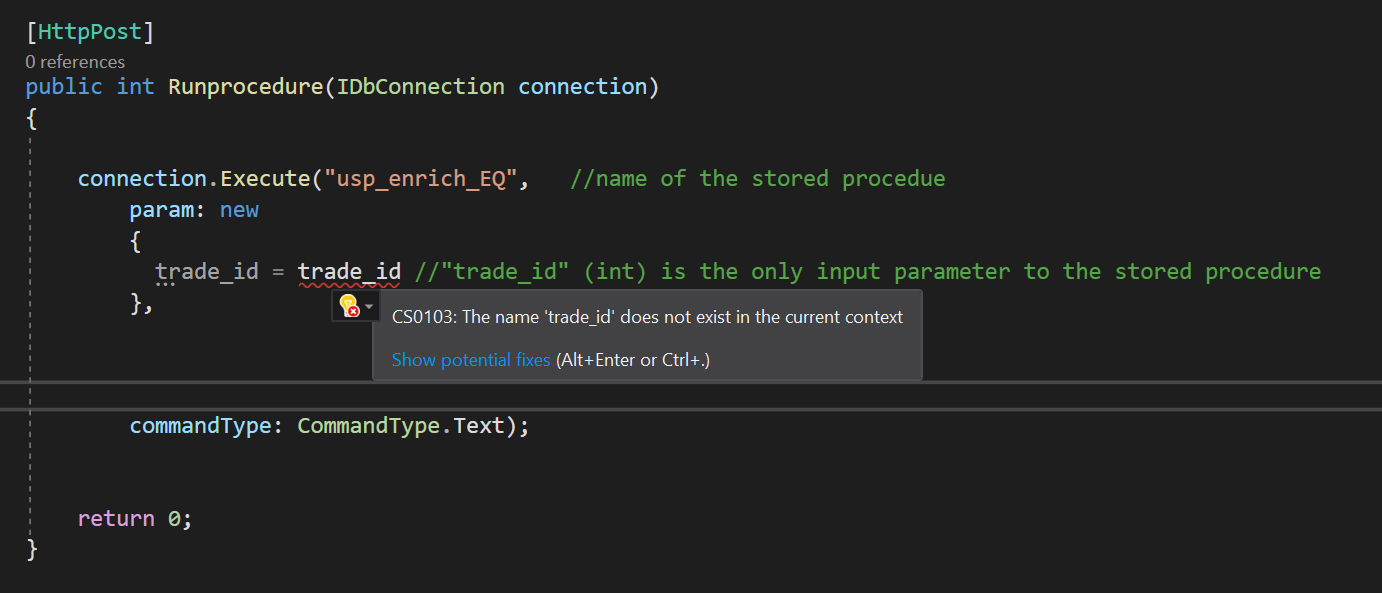Click the return 0 statement

pos(133,518)
